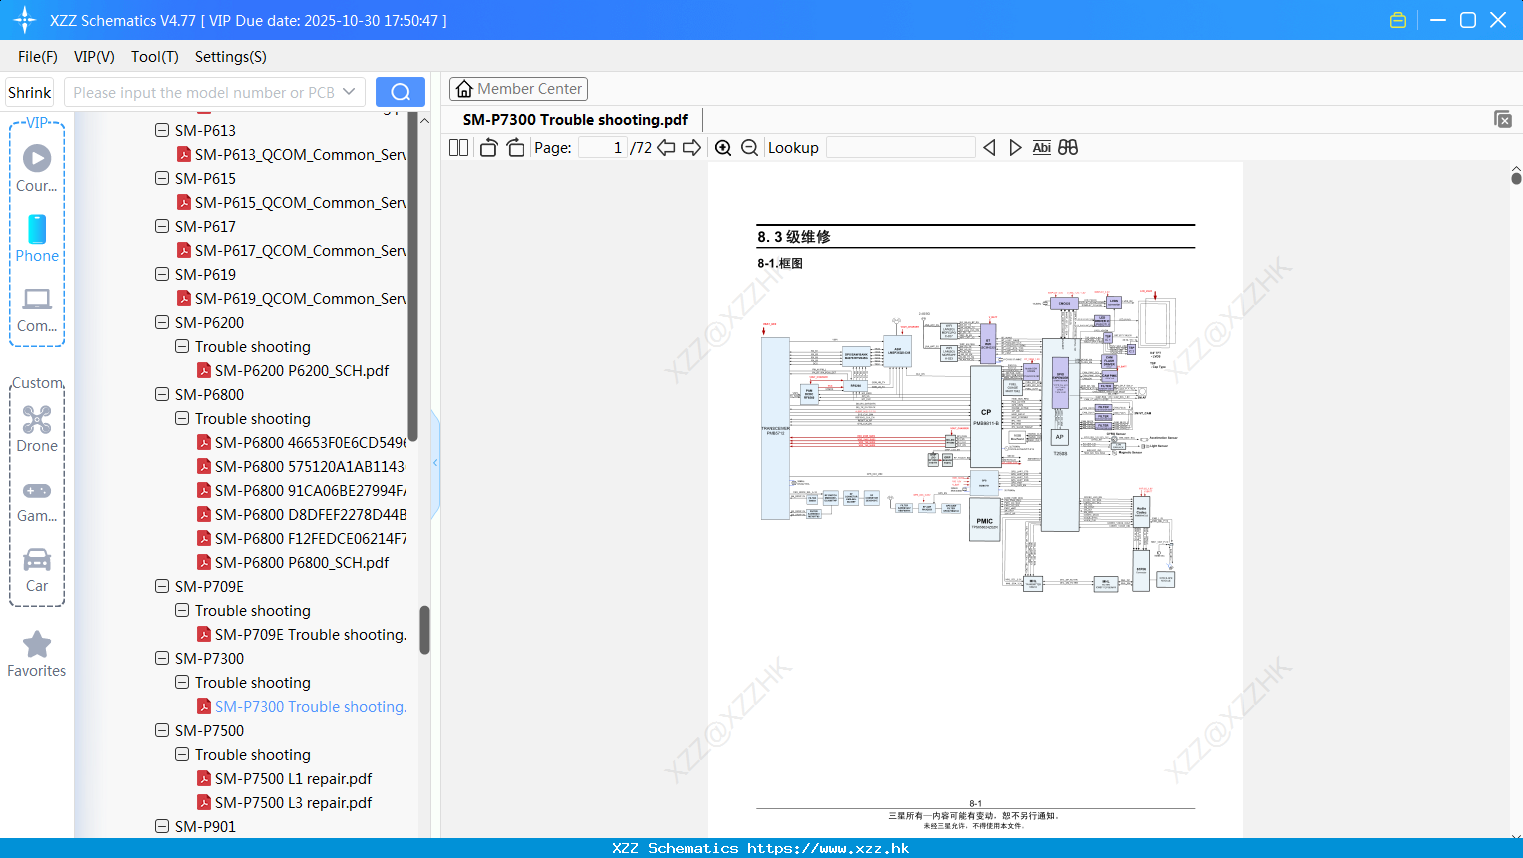Go to next PDF page arrow
This screenshot has width=1523, height=858.
pos(692,147)
